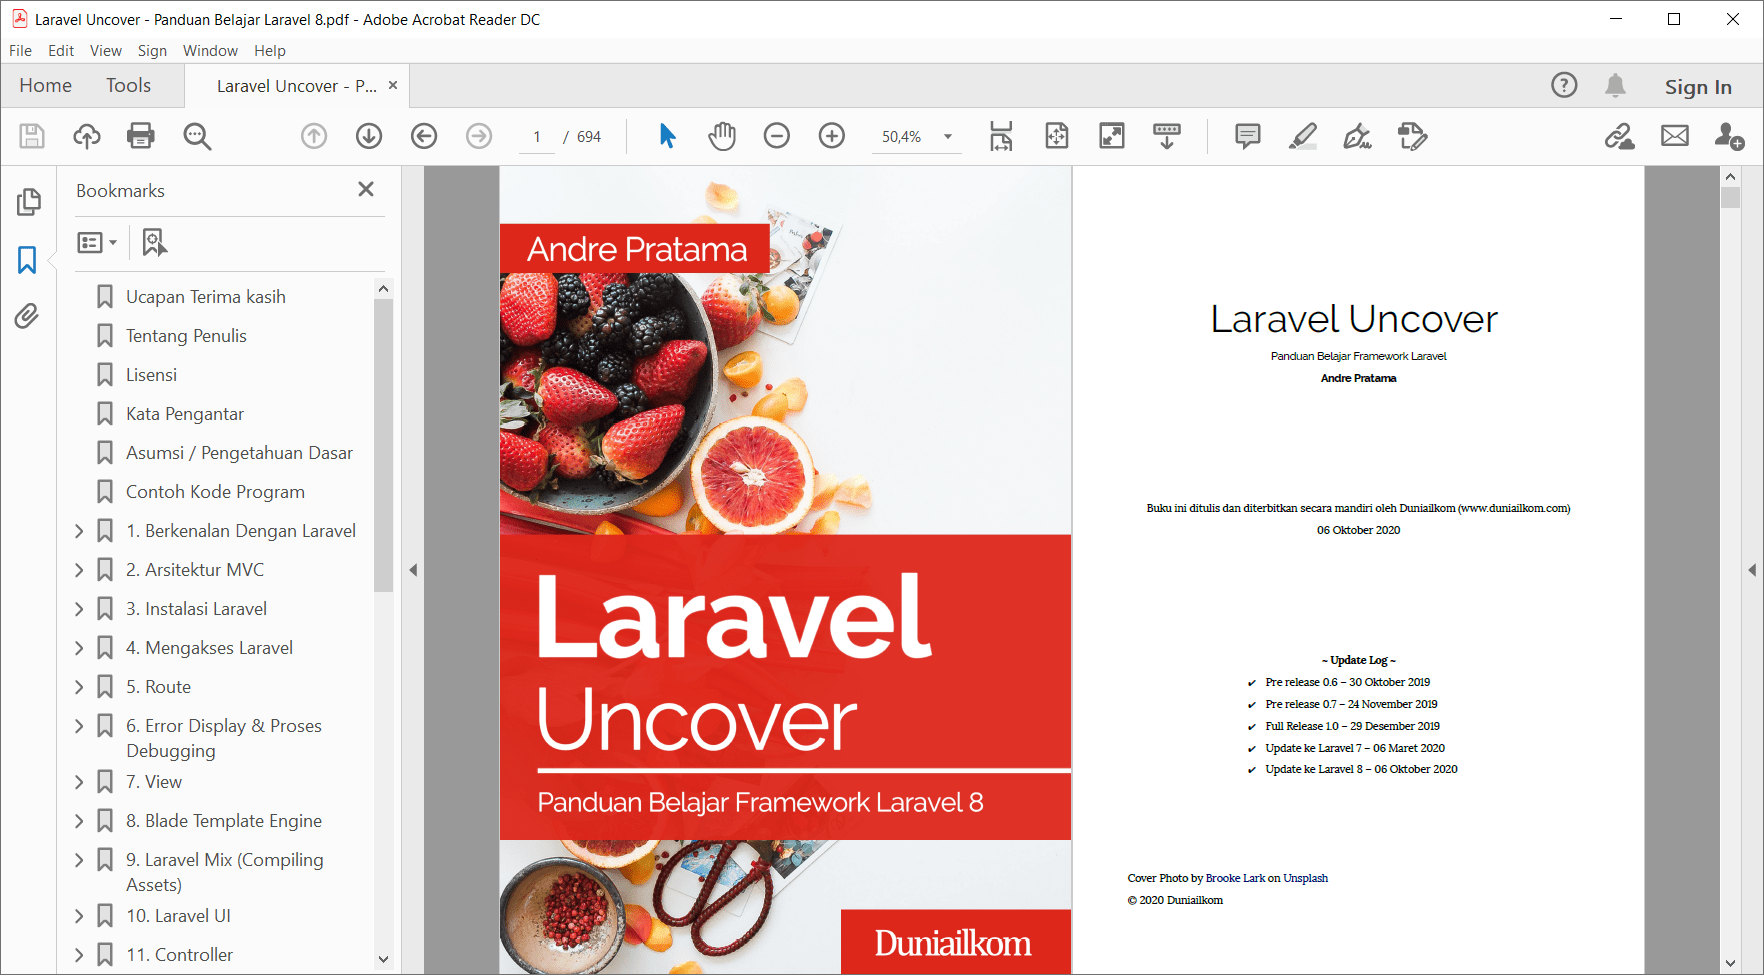Viewport: 1764px width, 975px height.
Task: Collapse the left navigation pane arrow
Action: tap(413, 570)
